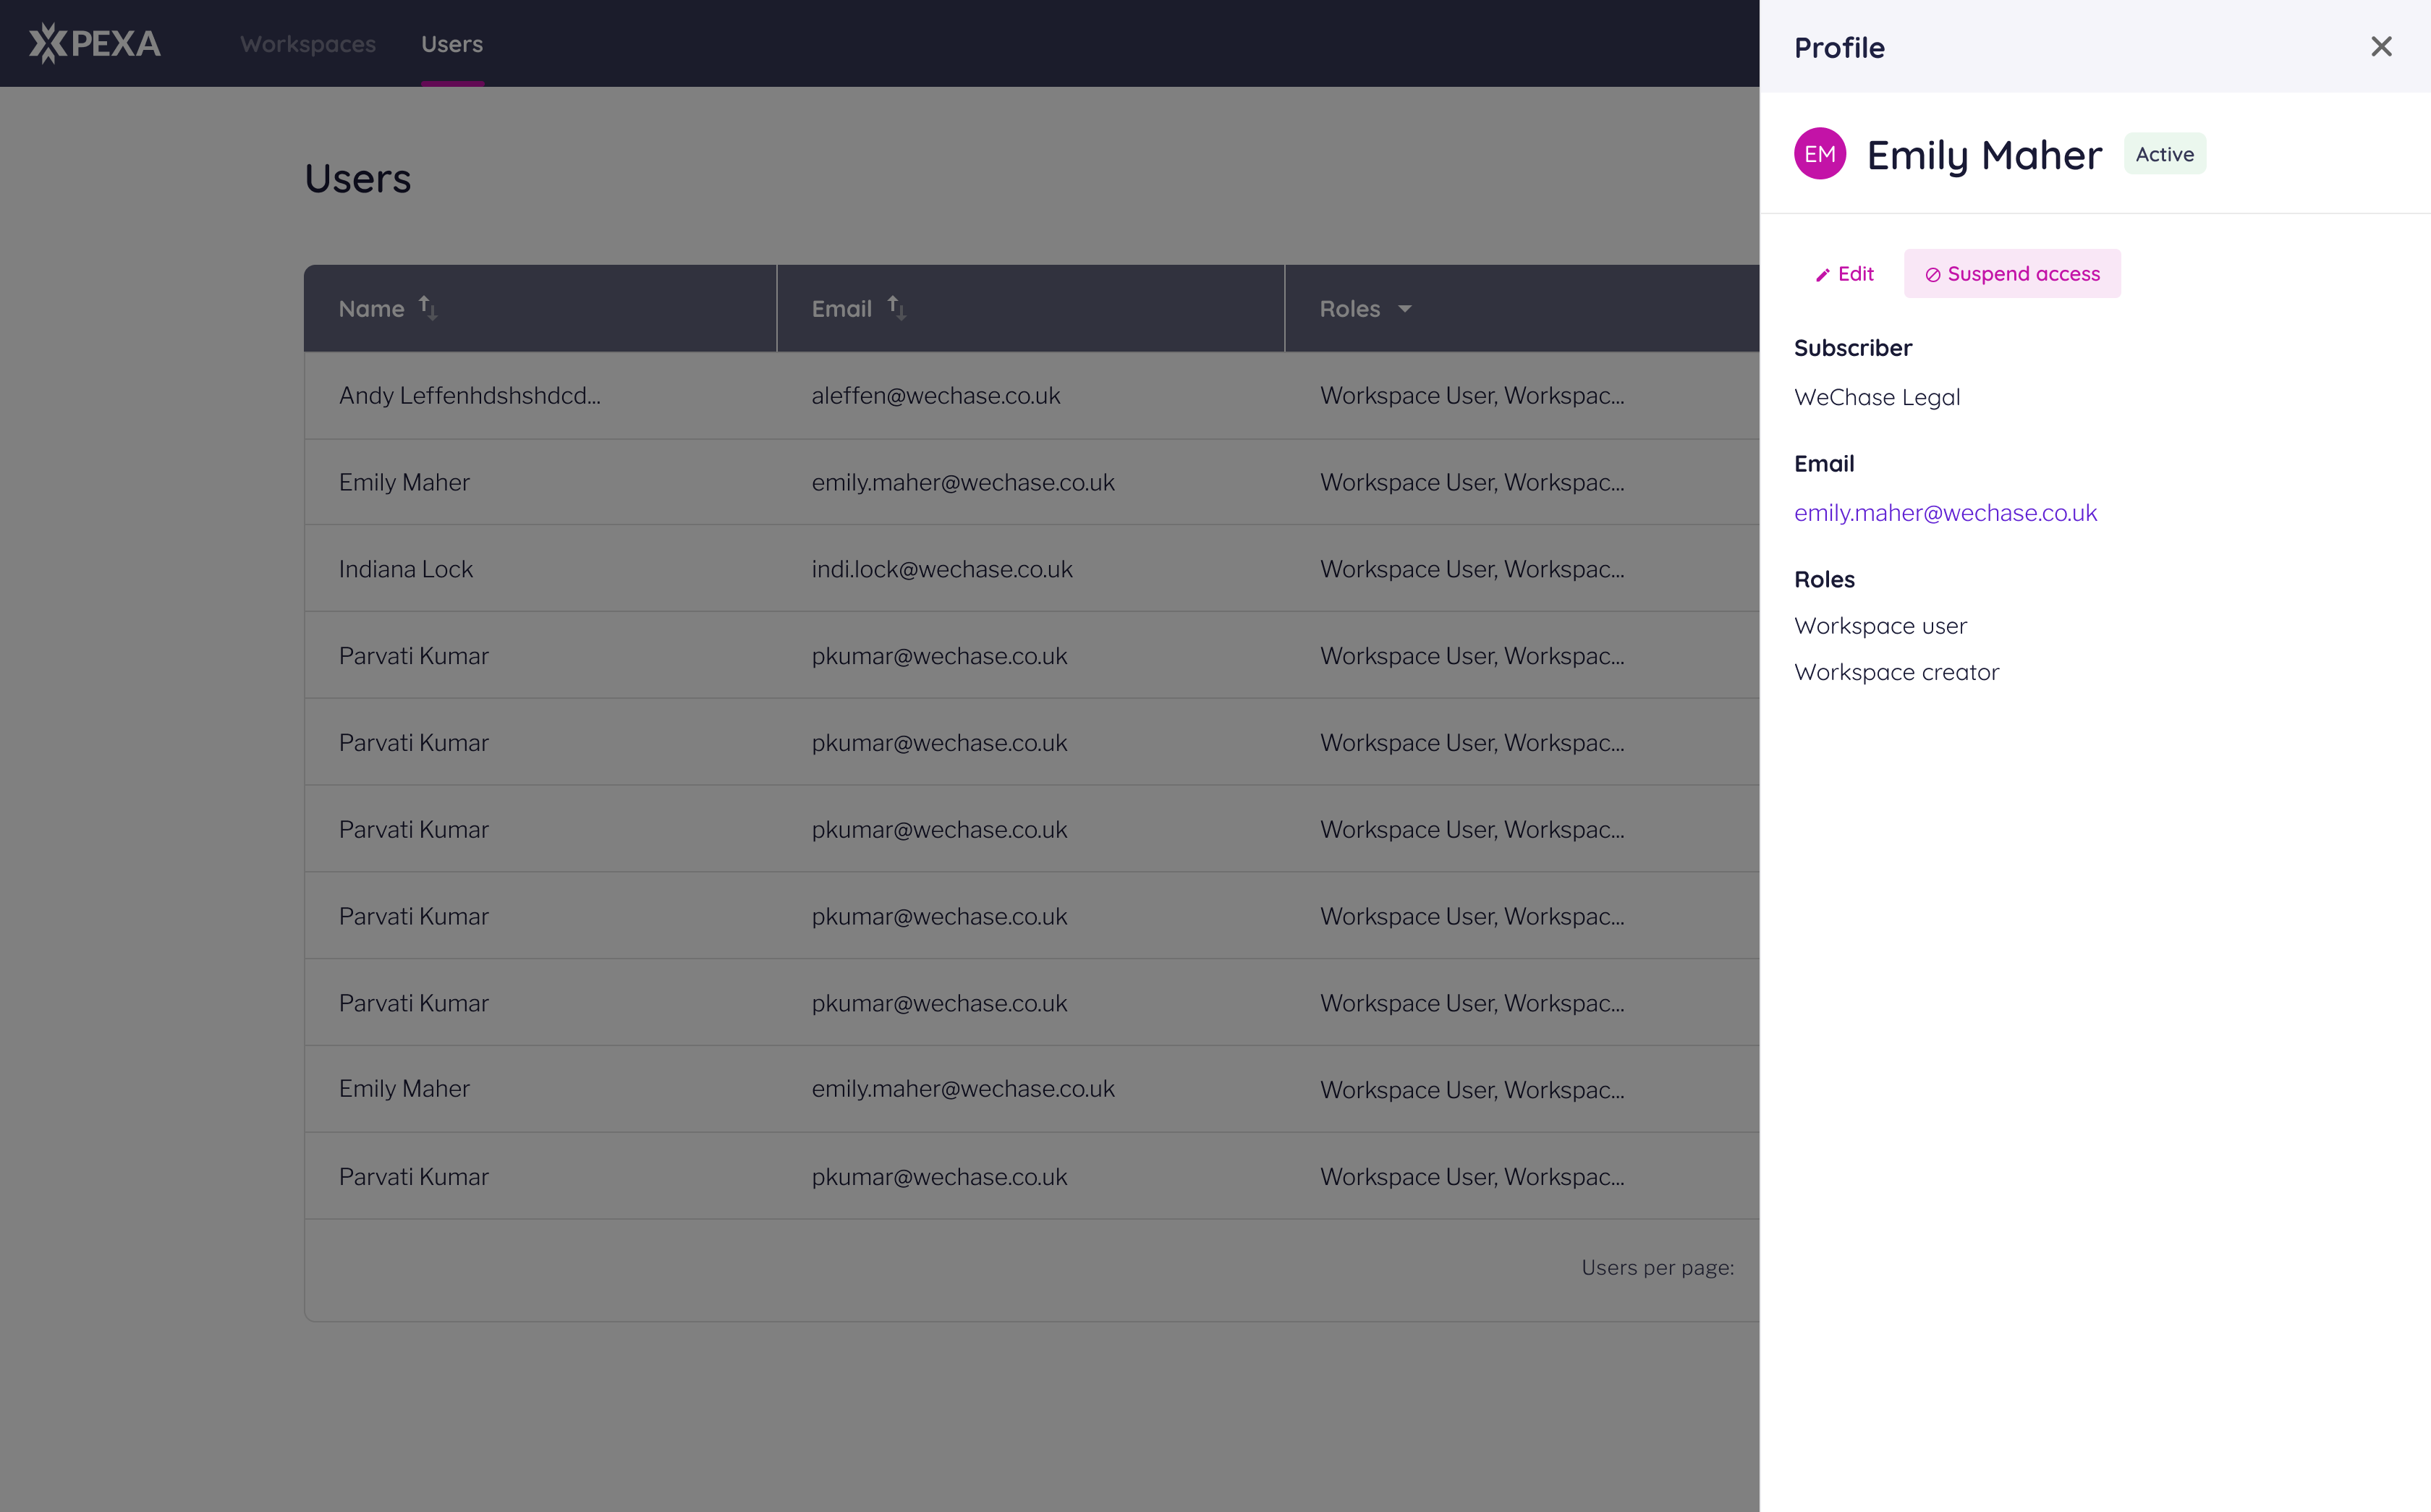This screenshot has width=2431, height=1512.
Task: Click the Email column header
Action: click(x=841, y=309)
